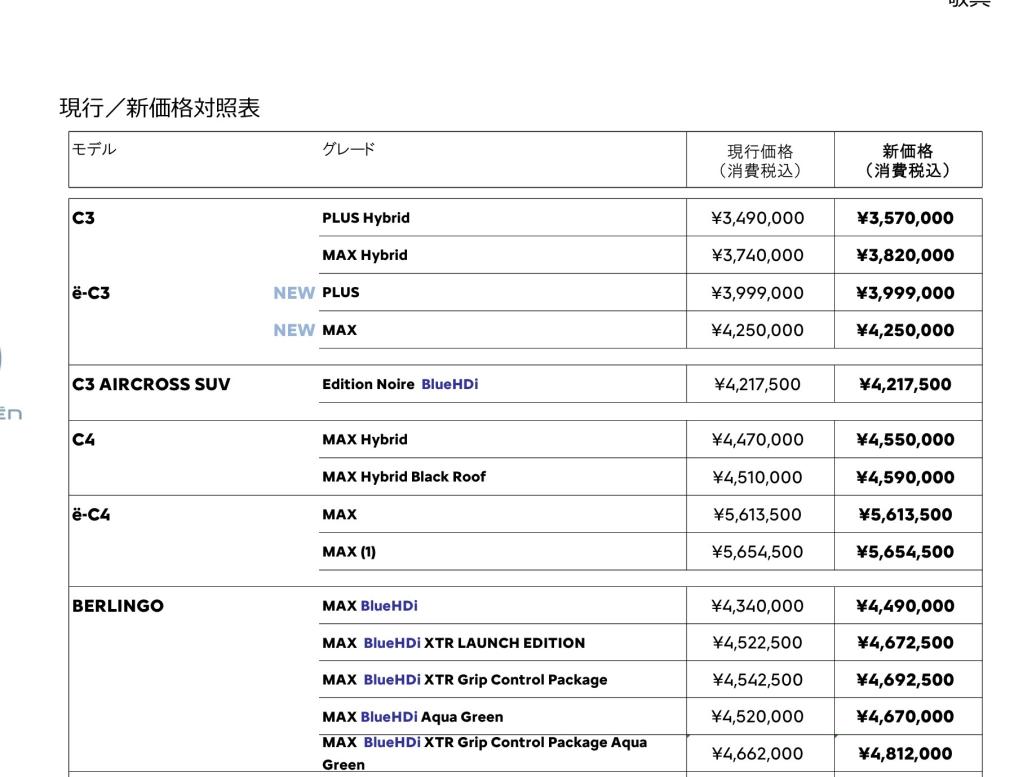Select the BERLINGO model name
The width and height of the screenshot is (1023, 777).
[118, 606]
